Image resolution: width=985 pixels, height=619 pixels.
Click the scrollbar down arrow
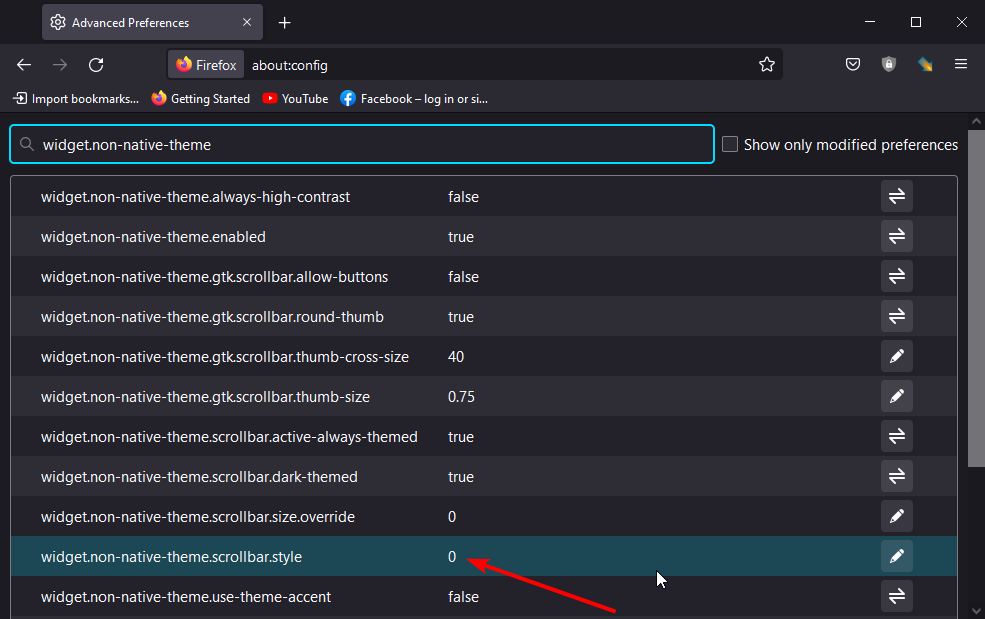tap(976, 611)
